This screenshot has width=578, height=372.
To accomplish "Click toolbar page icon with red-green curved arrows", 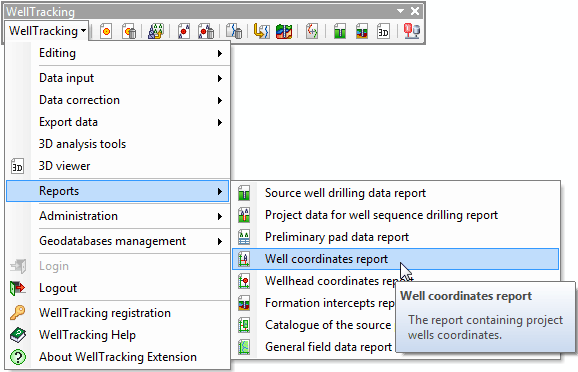I will [312, 31].
